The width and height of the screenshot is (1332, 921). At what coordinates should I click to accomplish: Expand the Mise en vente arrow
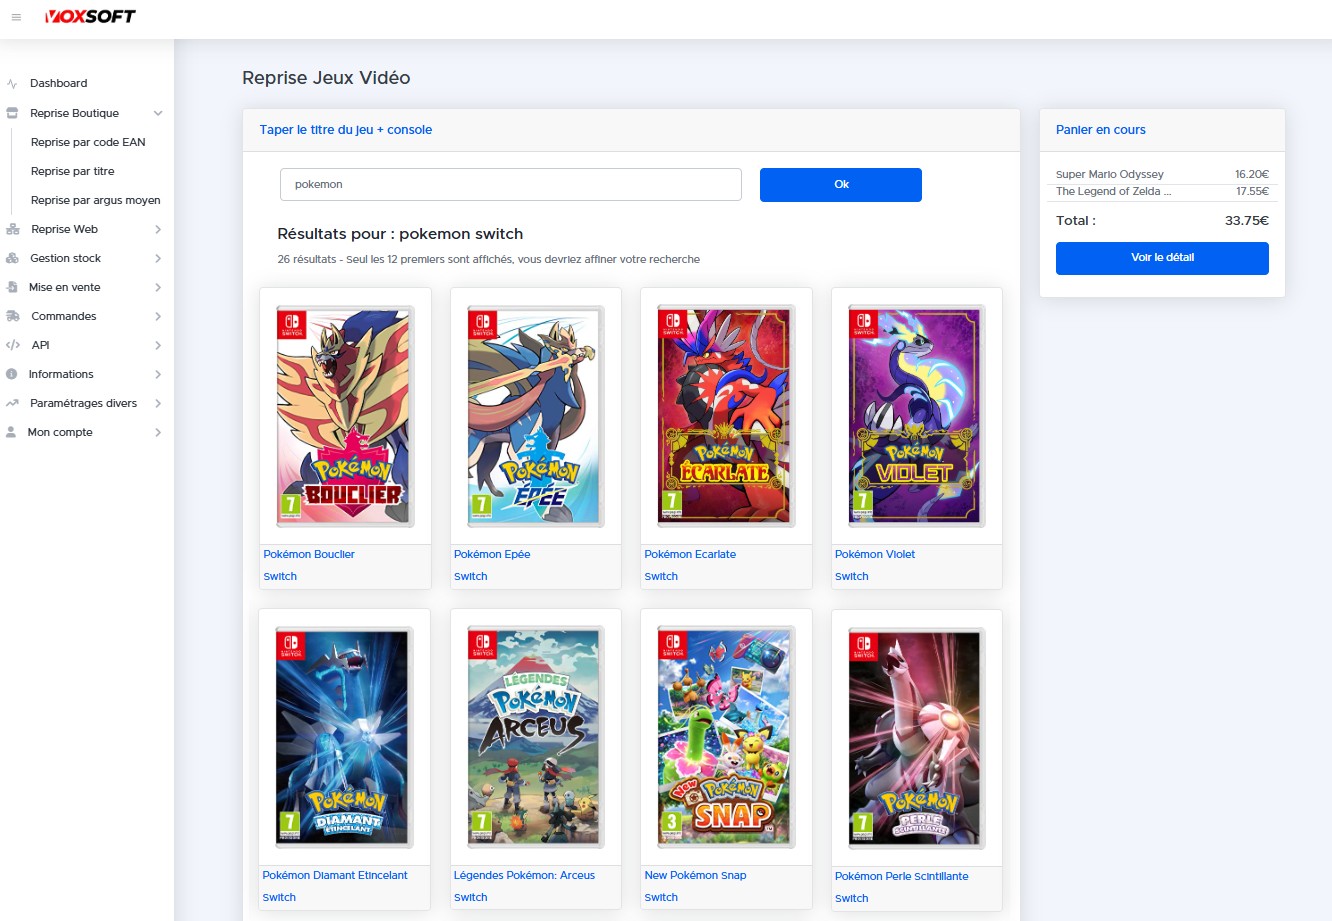[158, 287]
